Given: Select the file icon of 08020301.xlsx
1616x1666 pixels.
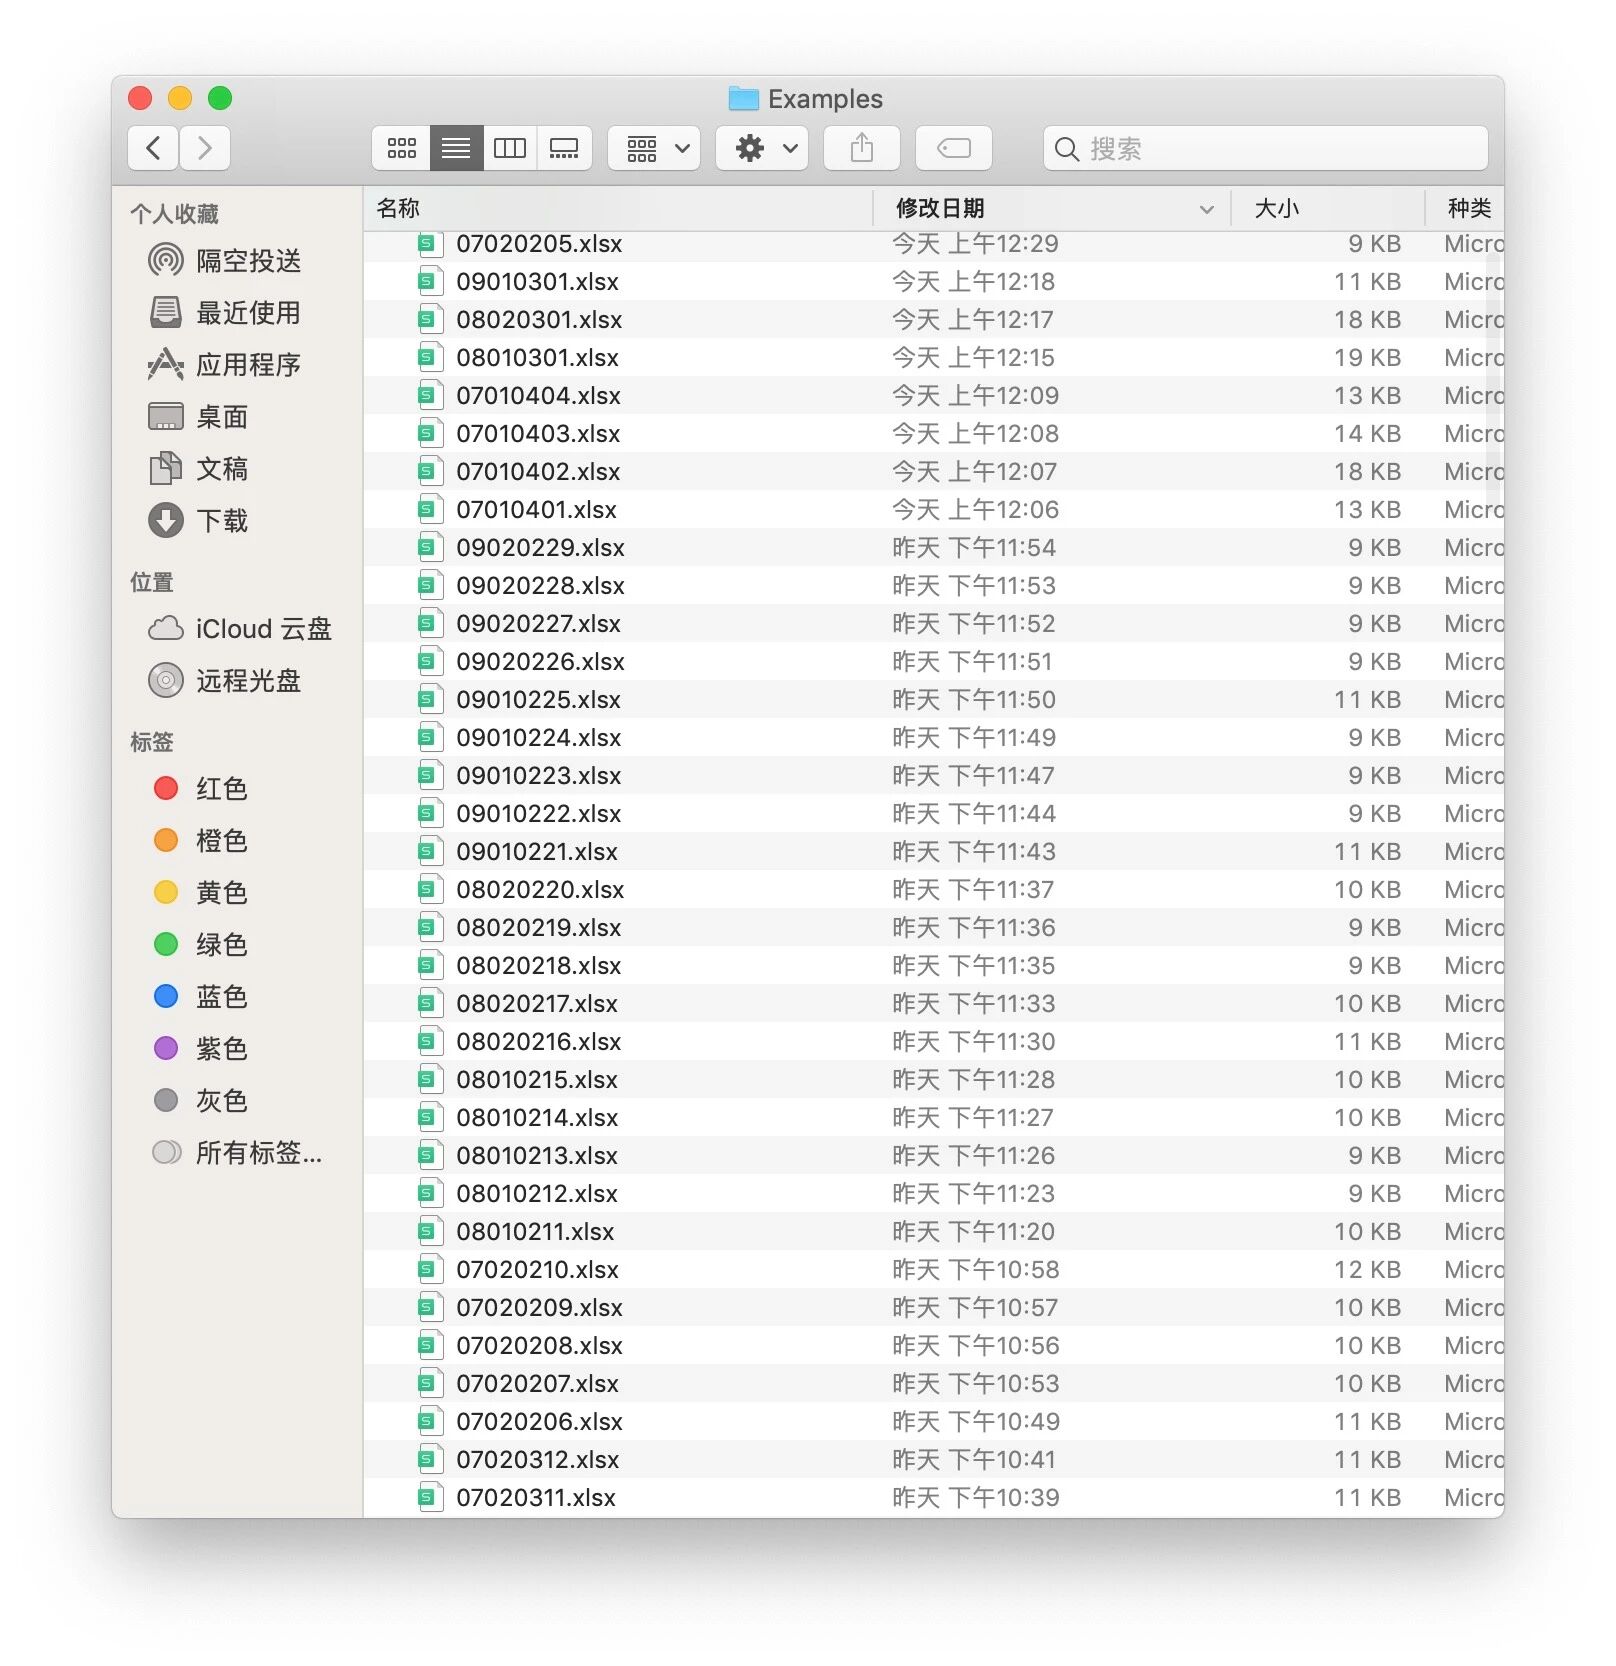Looking at the screenshot, I should 430,320.
